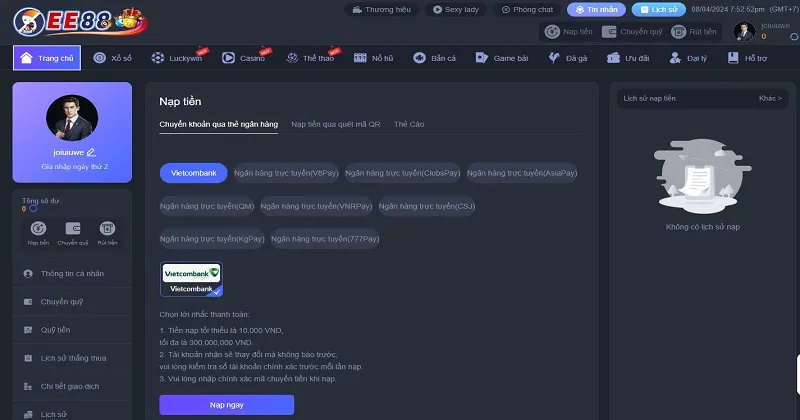Image resolution: width=800 pixels, height=420 pixels.
Task: Click the large profile picture in sidebar
Action: point(72,121)
